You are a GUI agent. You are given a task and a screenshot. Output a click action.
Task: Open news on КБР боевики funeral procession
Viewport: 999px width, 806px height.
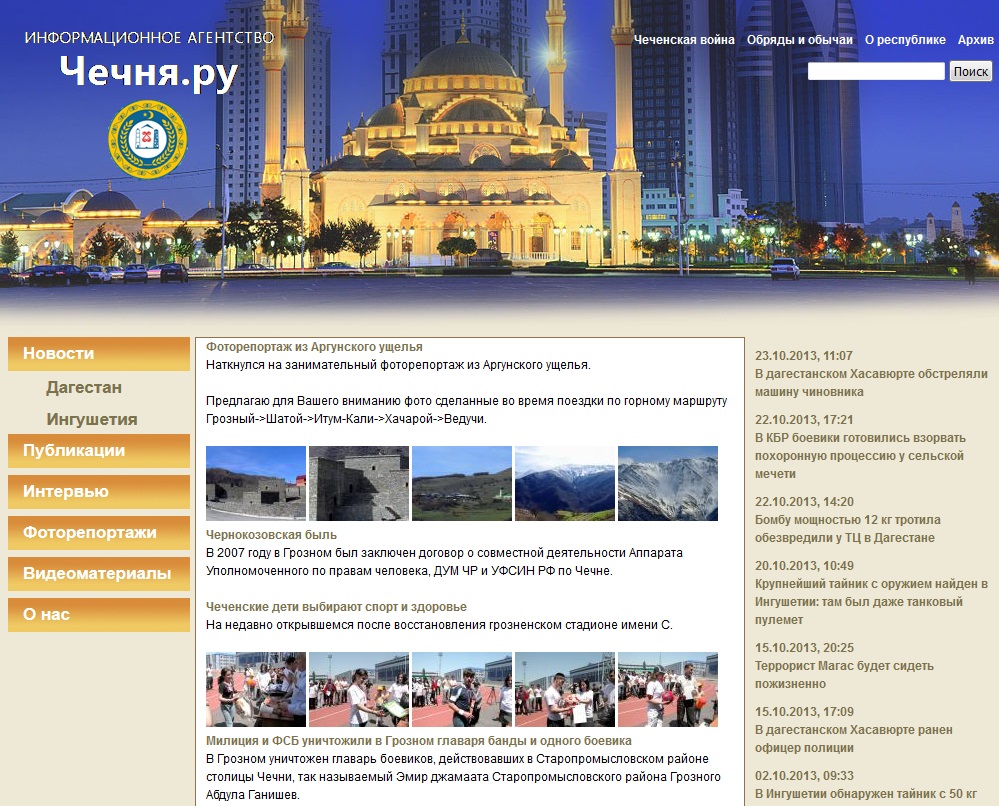[860, 456]
